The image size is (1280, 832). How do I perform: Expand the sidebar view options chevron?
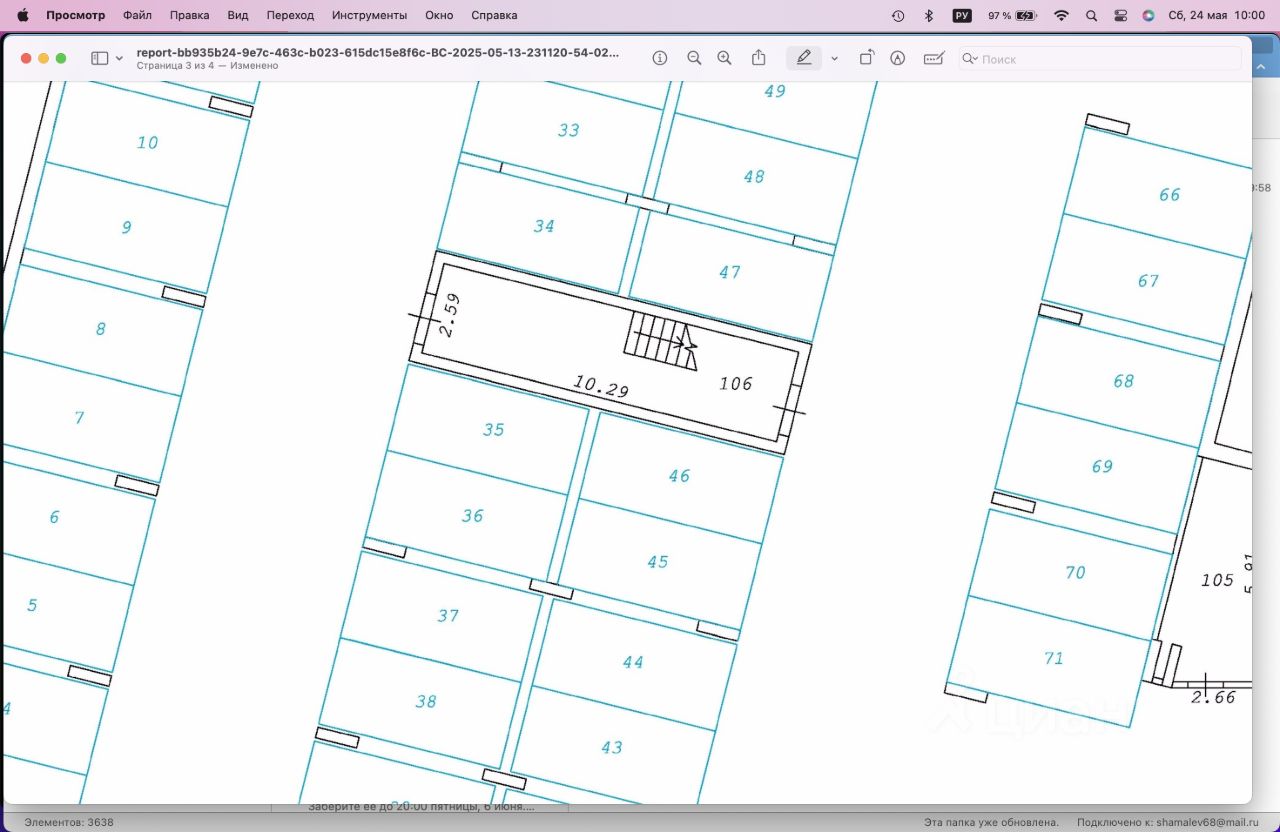[120, 59]
